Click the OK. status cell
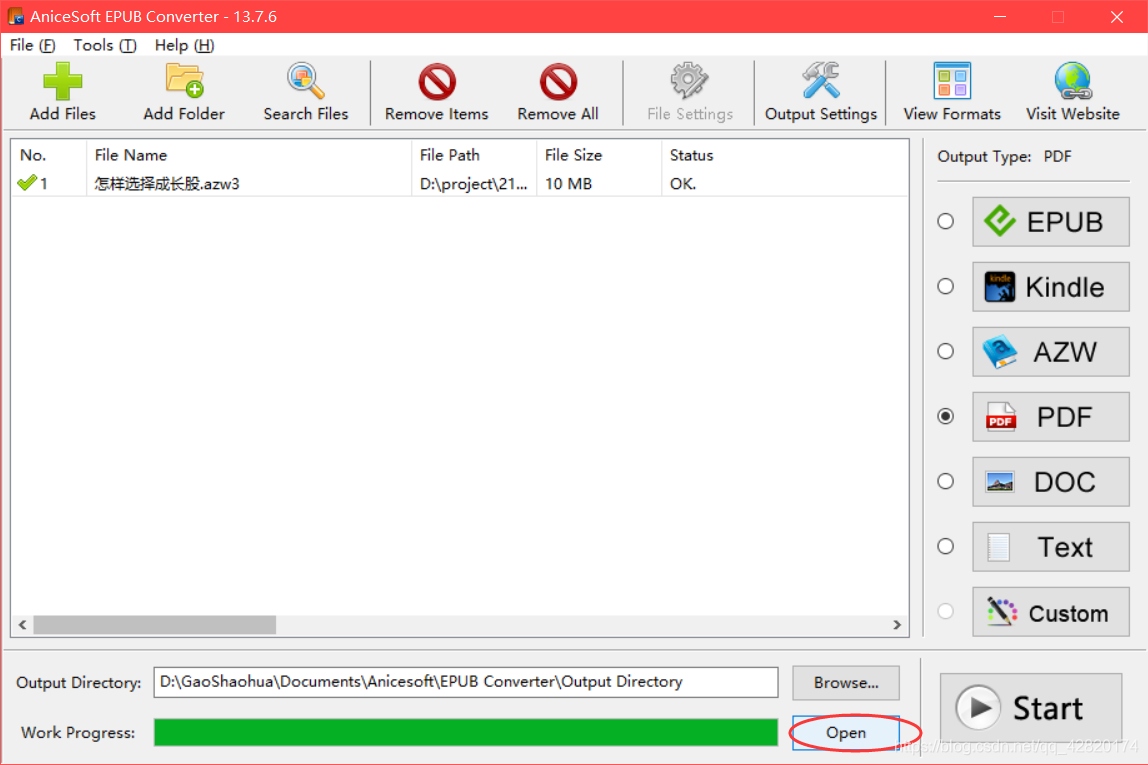Image resolution: width=1148 pixels, height=765 pixels. click(x=682, y=184)
